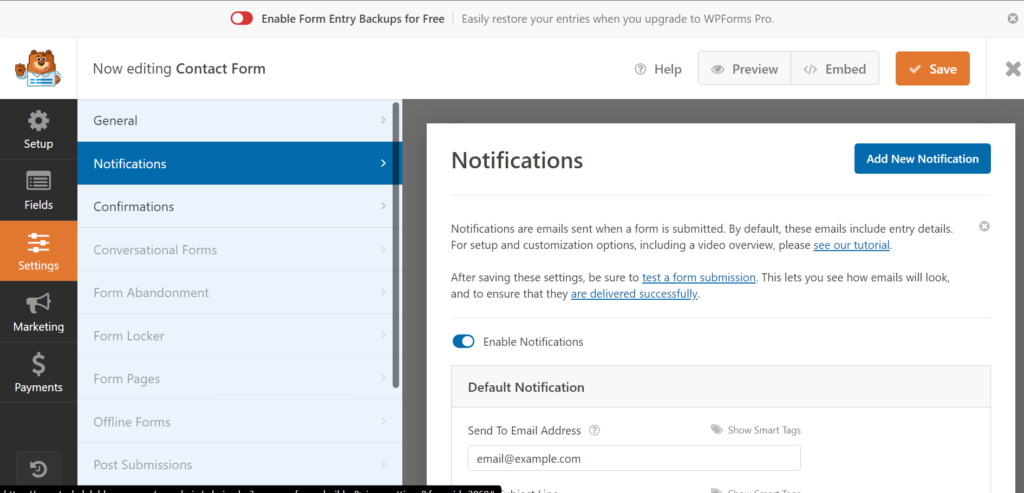Viewport: 1024px width, 493px height.
Task: Open the Fields panel
Action: (39, 190)
